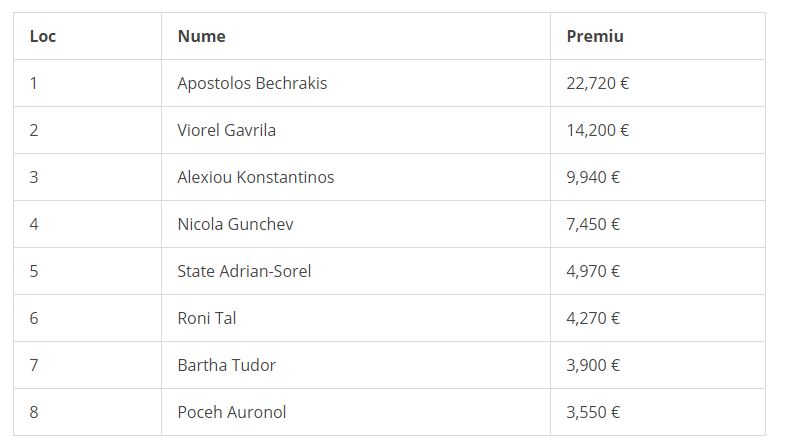The height and width of the screenshot is (442, 788).
Task: Click the Premiu column header
Action: click(x=594, y=36)
